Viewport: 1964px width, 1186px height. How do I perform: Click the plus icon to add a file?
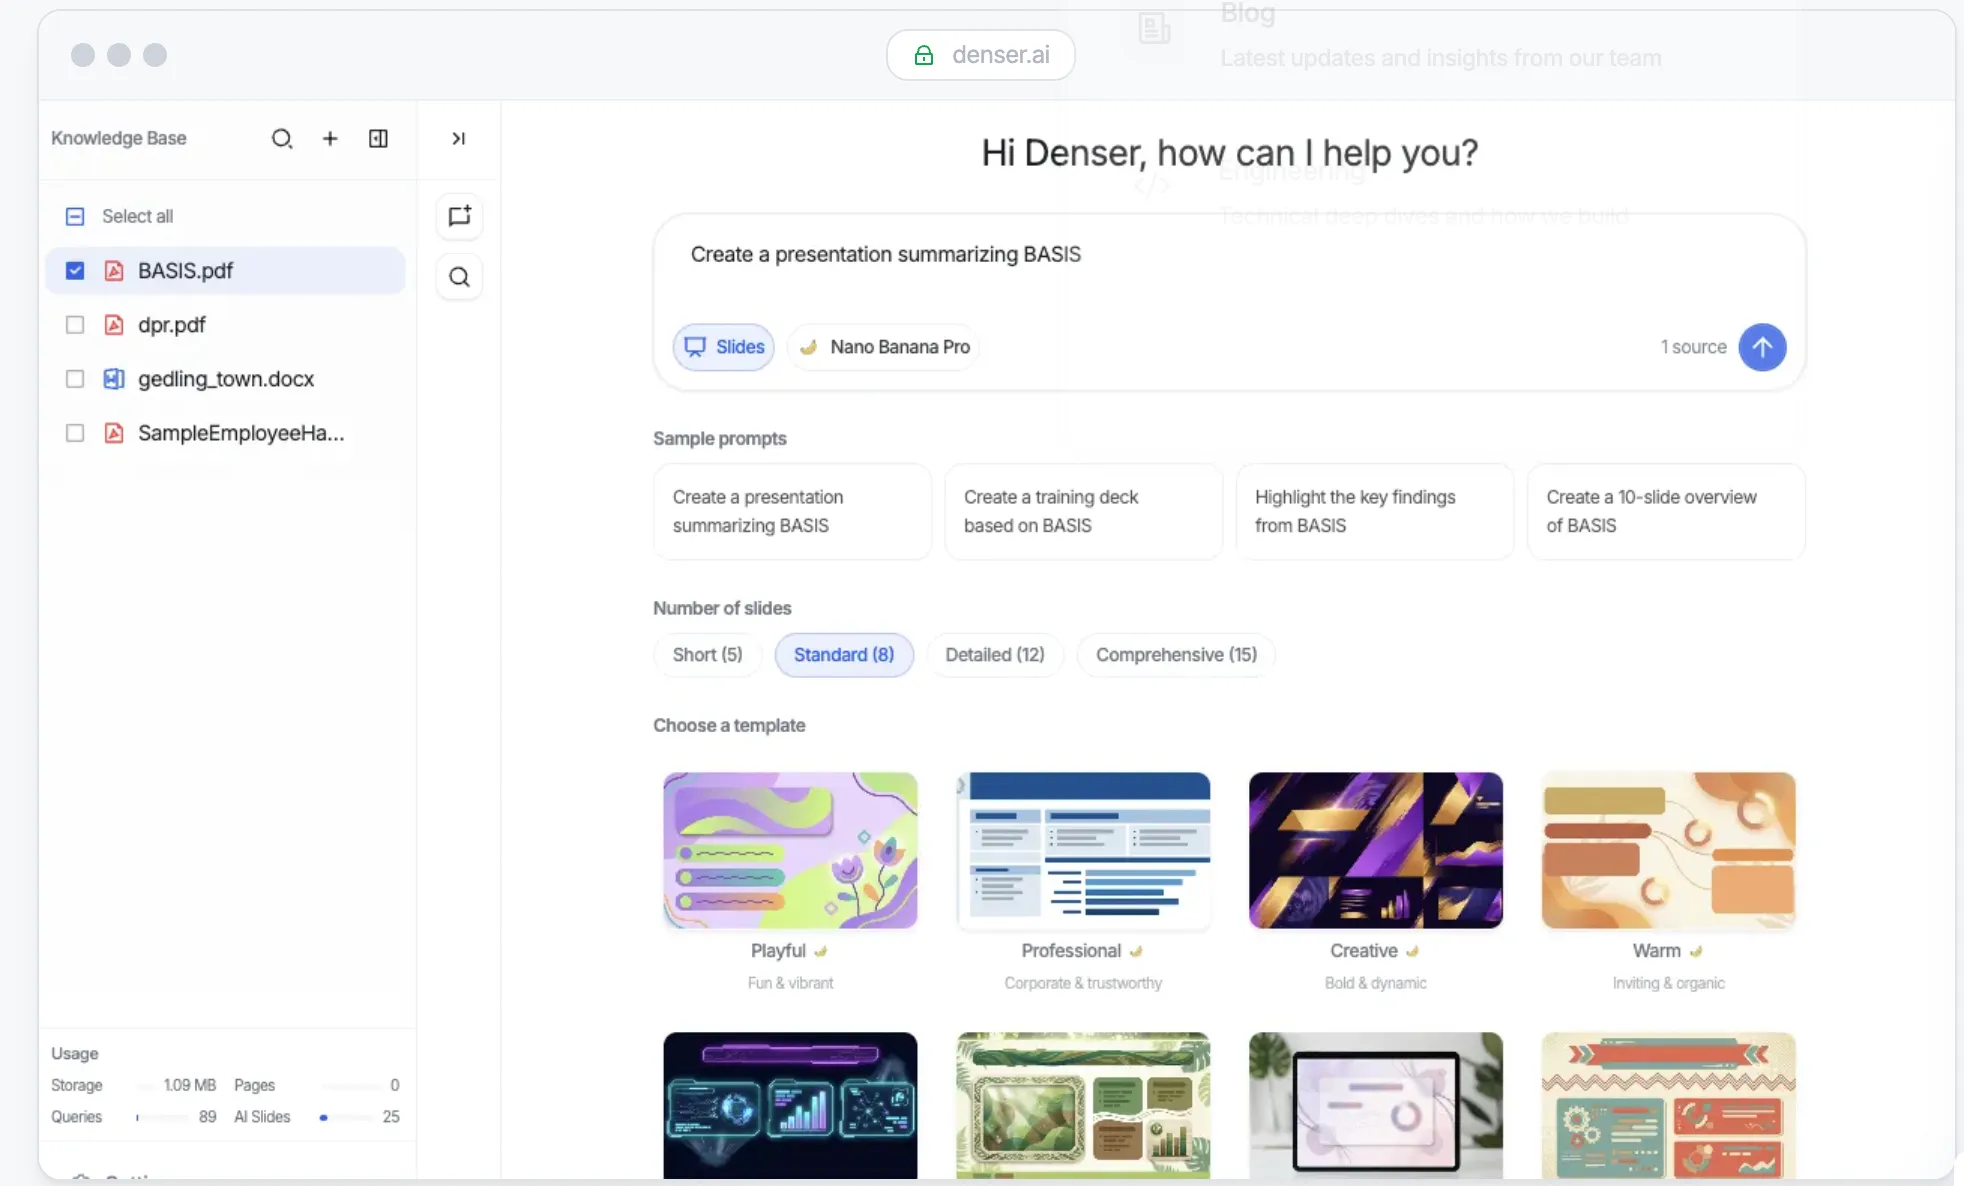[x=330, y=138]
